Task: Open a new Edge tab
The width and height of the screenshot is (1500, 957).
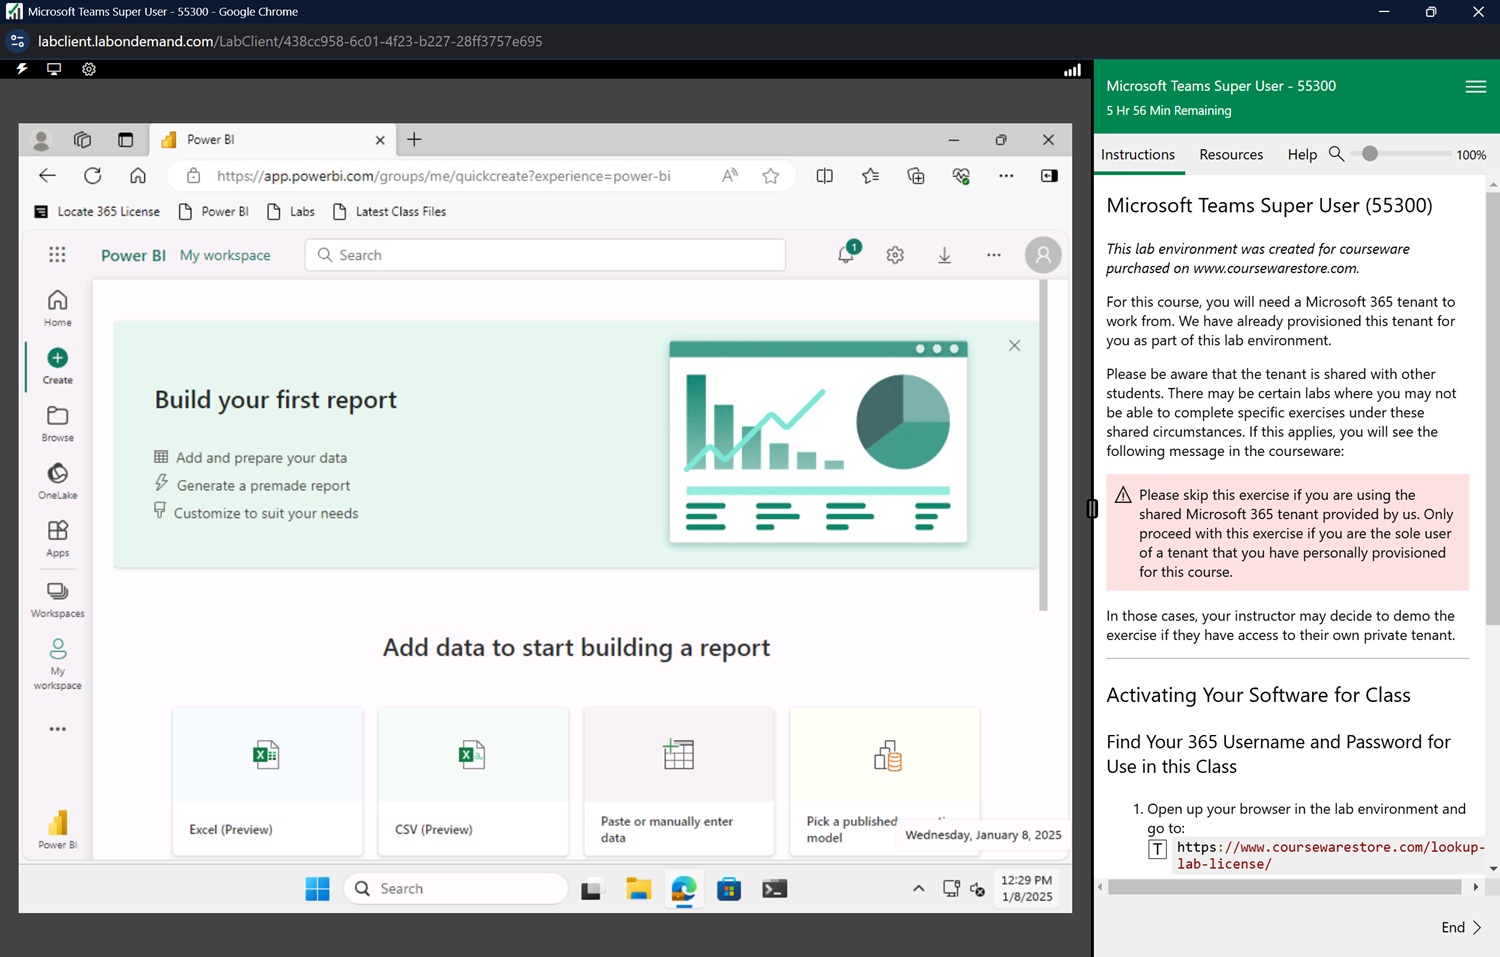Action: point(414,140)
